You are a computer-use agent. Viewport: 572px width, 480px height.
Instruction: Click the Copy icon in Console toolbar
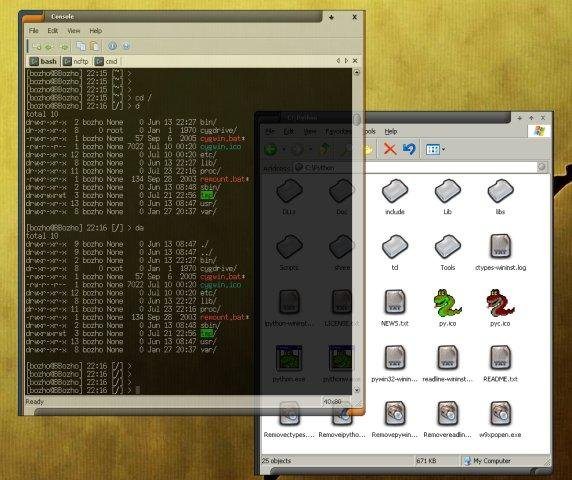[81, 46]
